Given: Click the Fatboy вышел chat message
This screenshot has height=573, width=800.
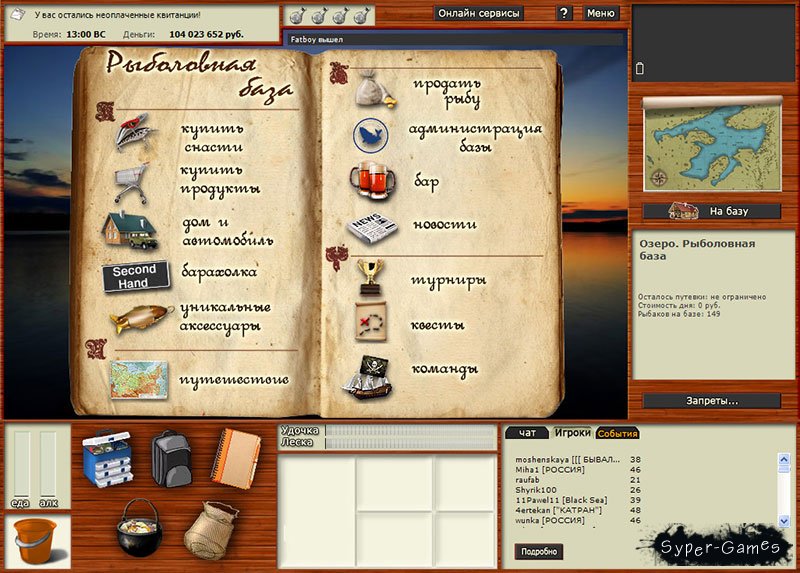Looking at the screenshot, I should 317,39.
